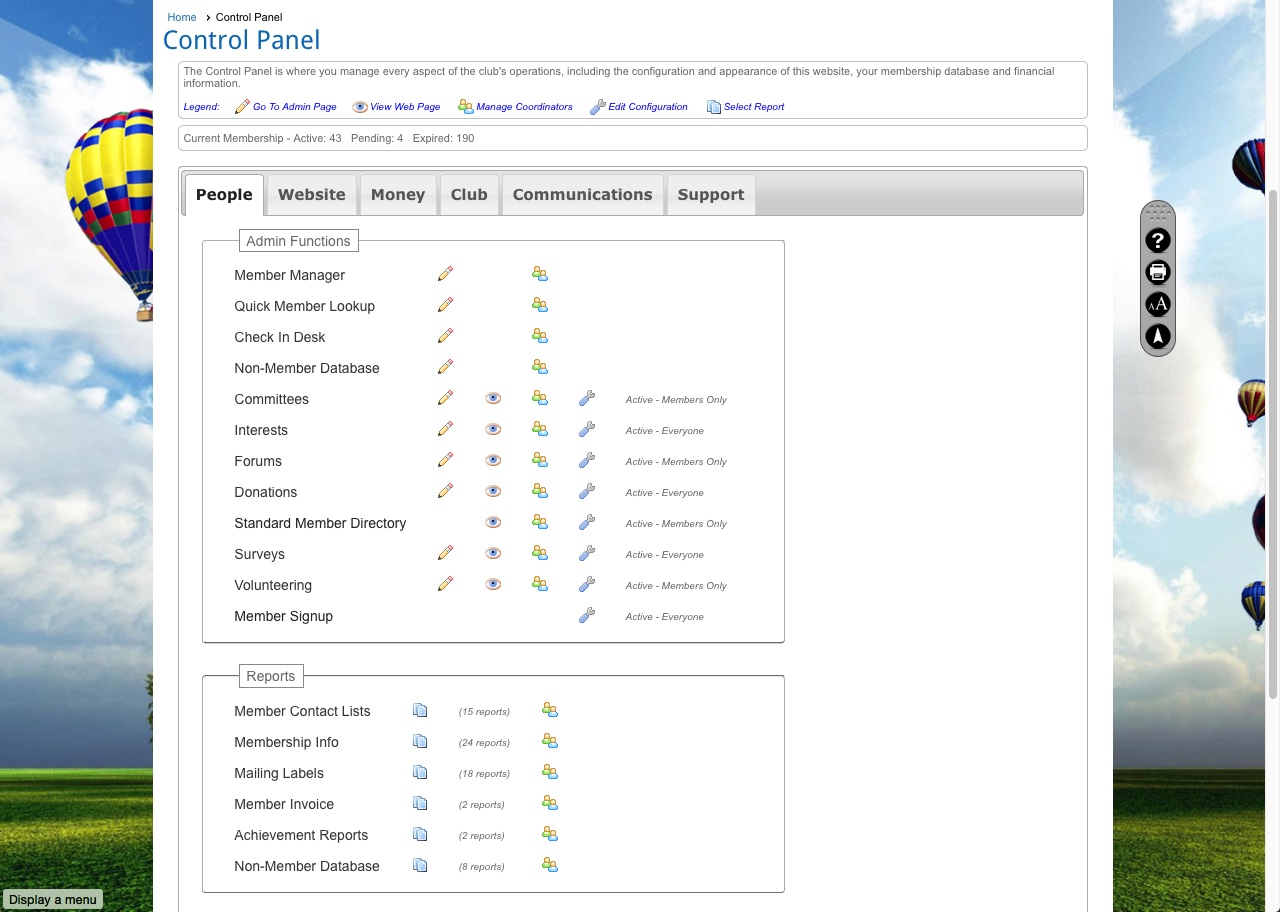View Standard Member Directory web page eye icon
Screen dimensions: 1280x912
coord(493,523)
